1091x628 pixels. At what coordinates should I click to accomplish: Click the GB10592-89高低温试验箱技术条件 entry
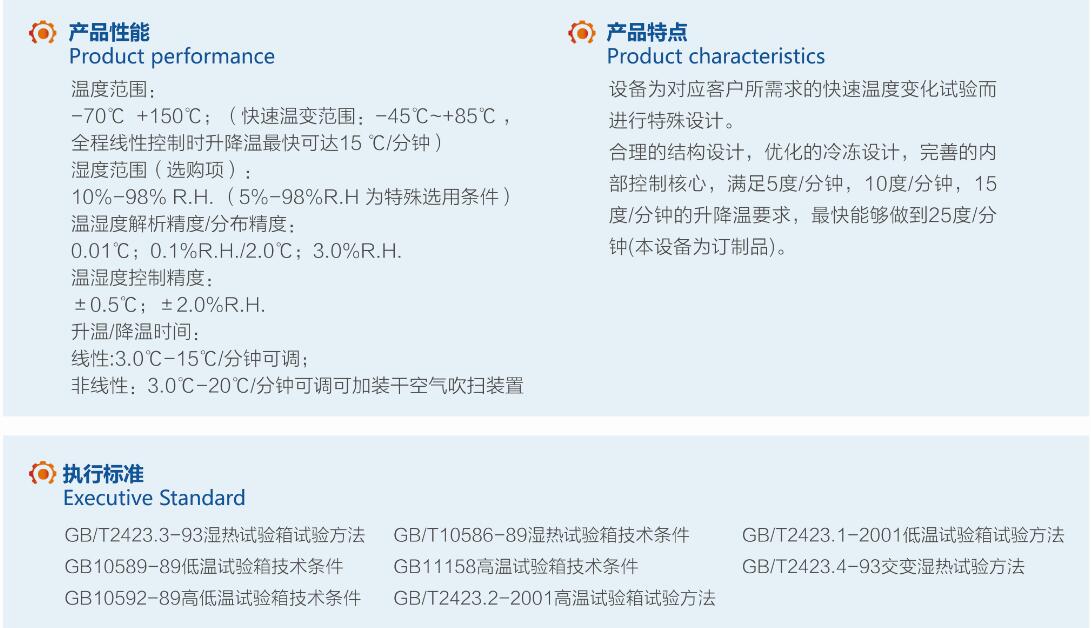point(213,597)
